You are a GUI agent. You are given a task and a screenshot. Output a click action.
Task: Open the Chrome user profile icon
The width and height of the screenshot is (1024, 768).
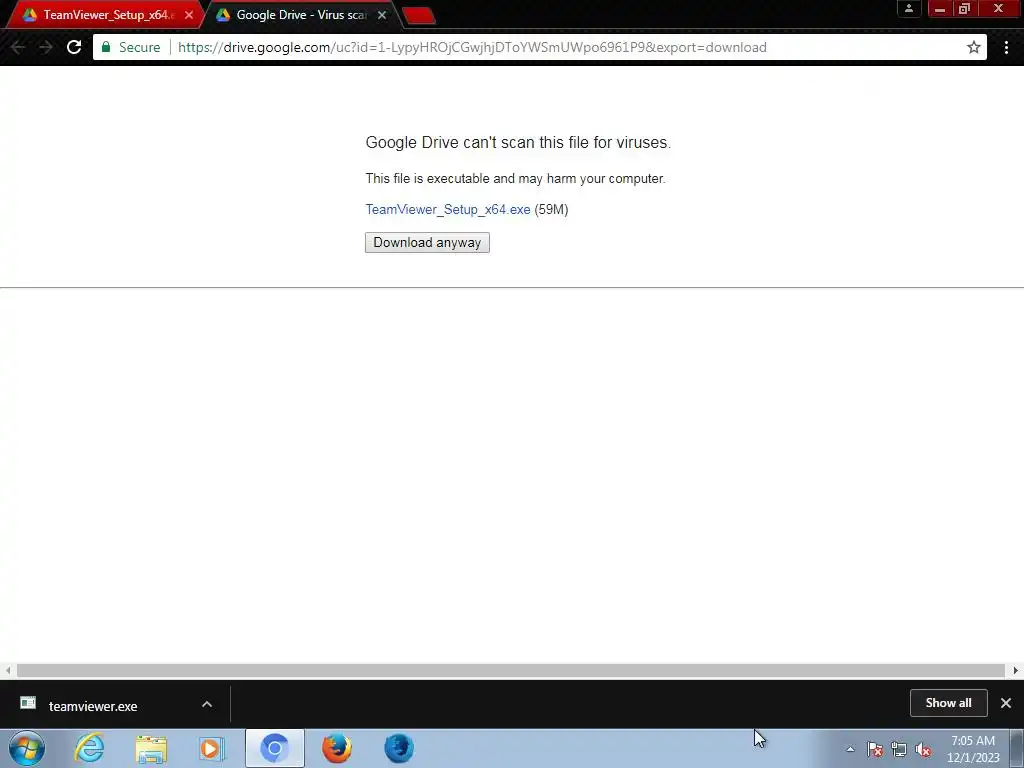[x=908, y=8]
